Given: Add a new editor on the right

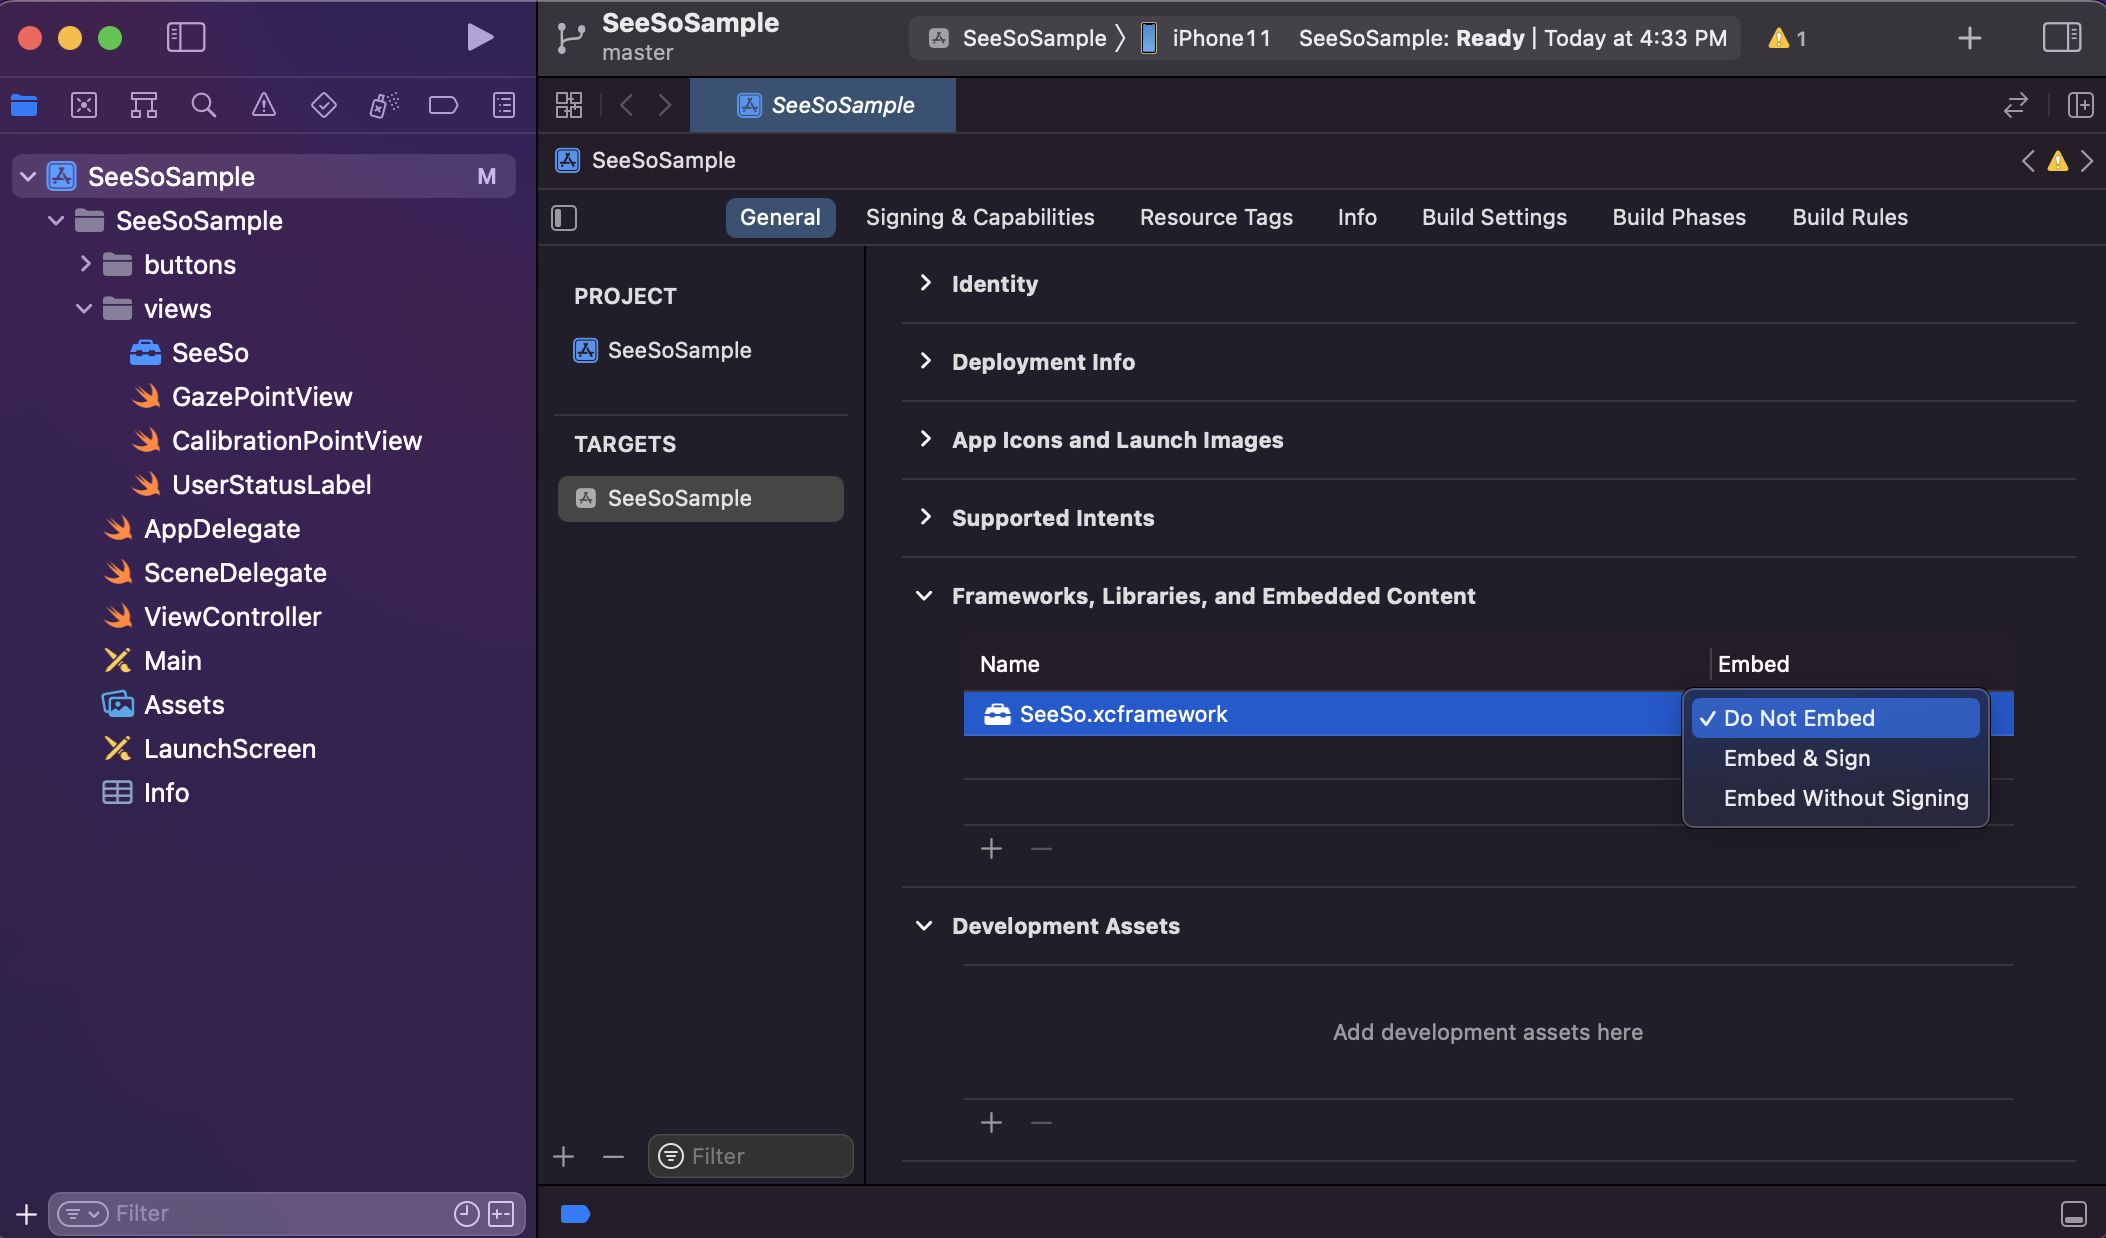Looking at the screenshot, I should click(2081, 105).
